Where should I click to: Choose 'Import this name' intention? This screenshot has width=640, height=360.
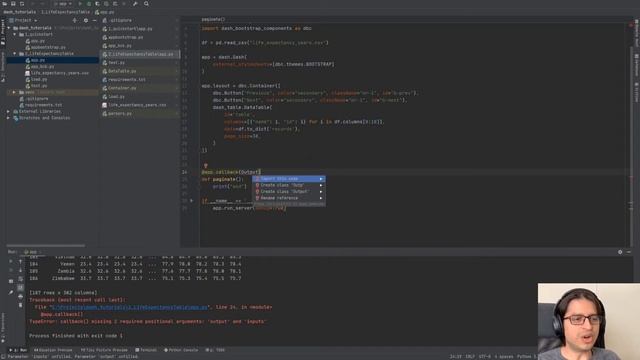(x=289, y=179)
